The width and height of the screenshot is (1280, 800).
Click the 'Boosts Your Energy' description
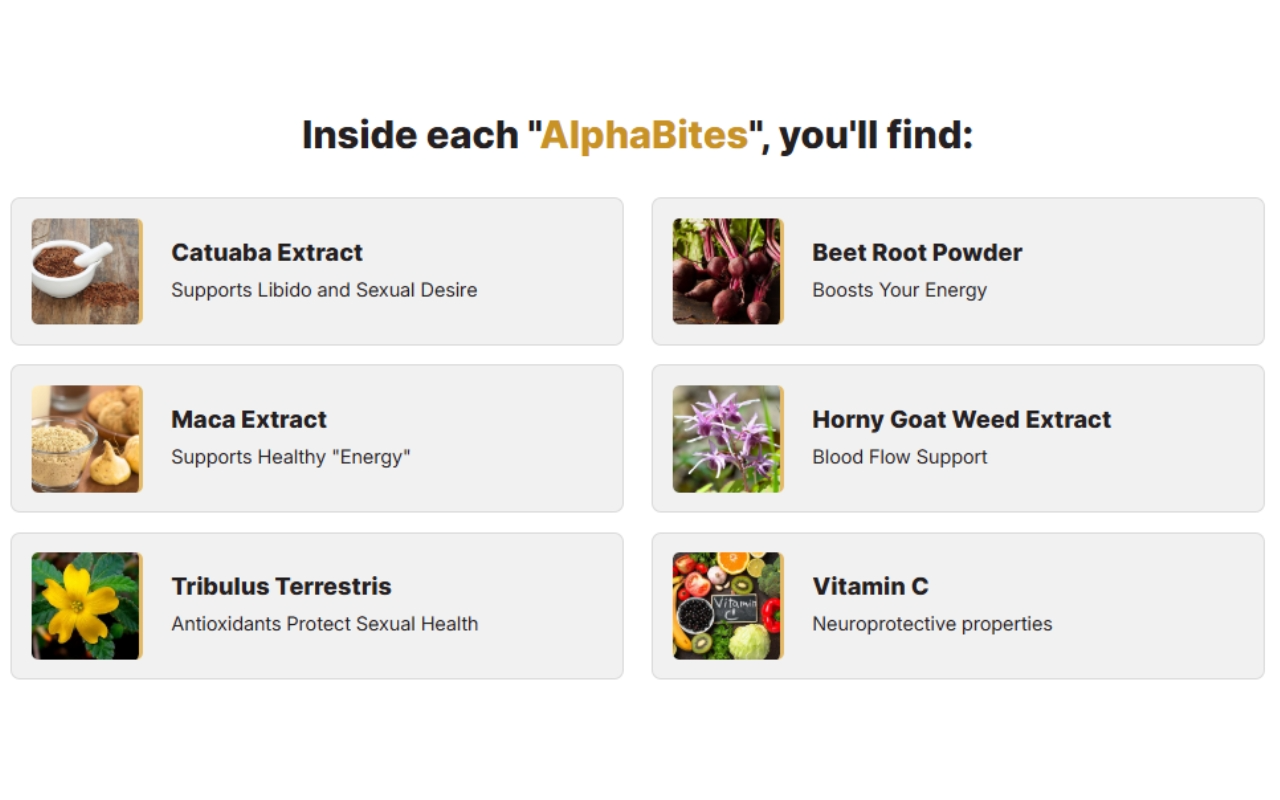coord(899,290)
